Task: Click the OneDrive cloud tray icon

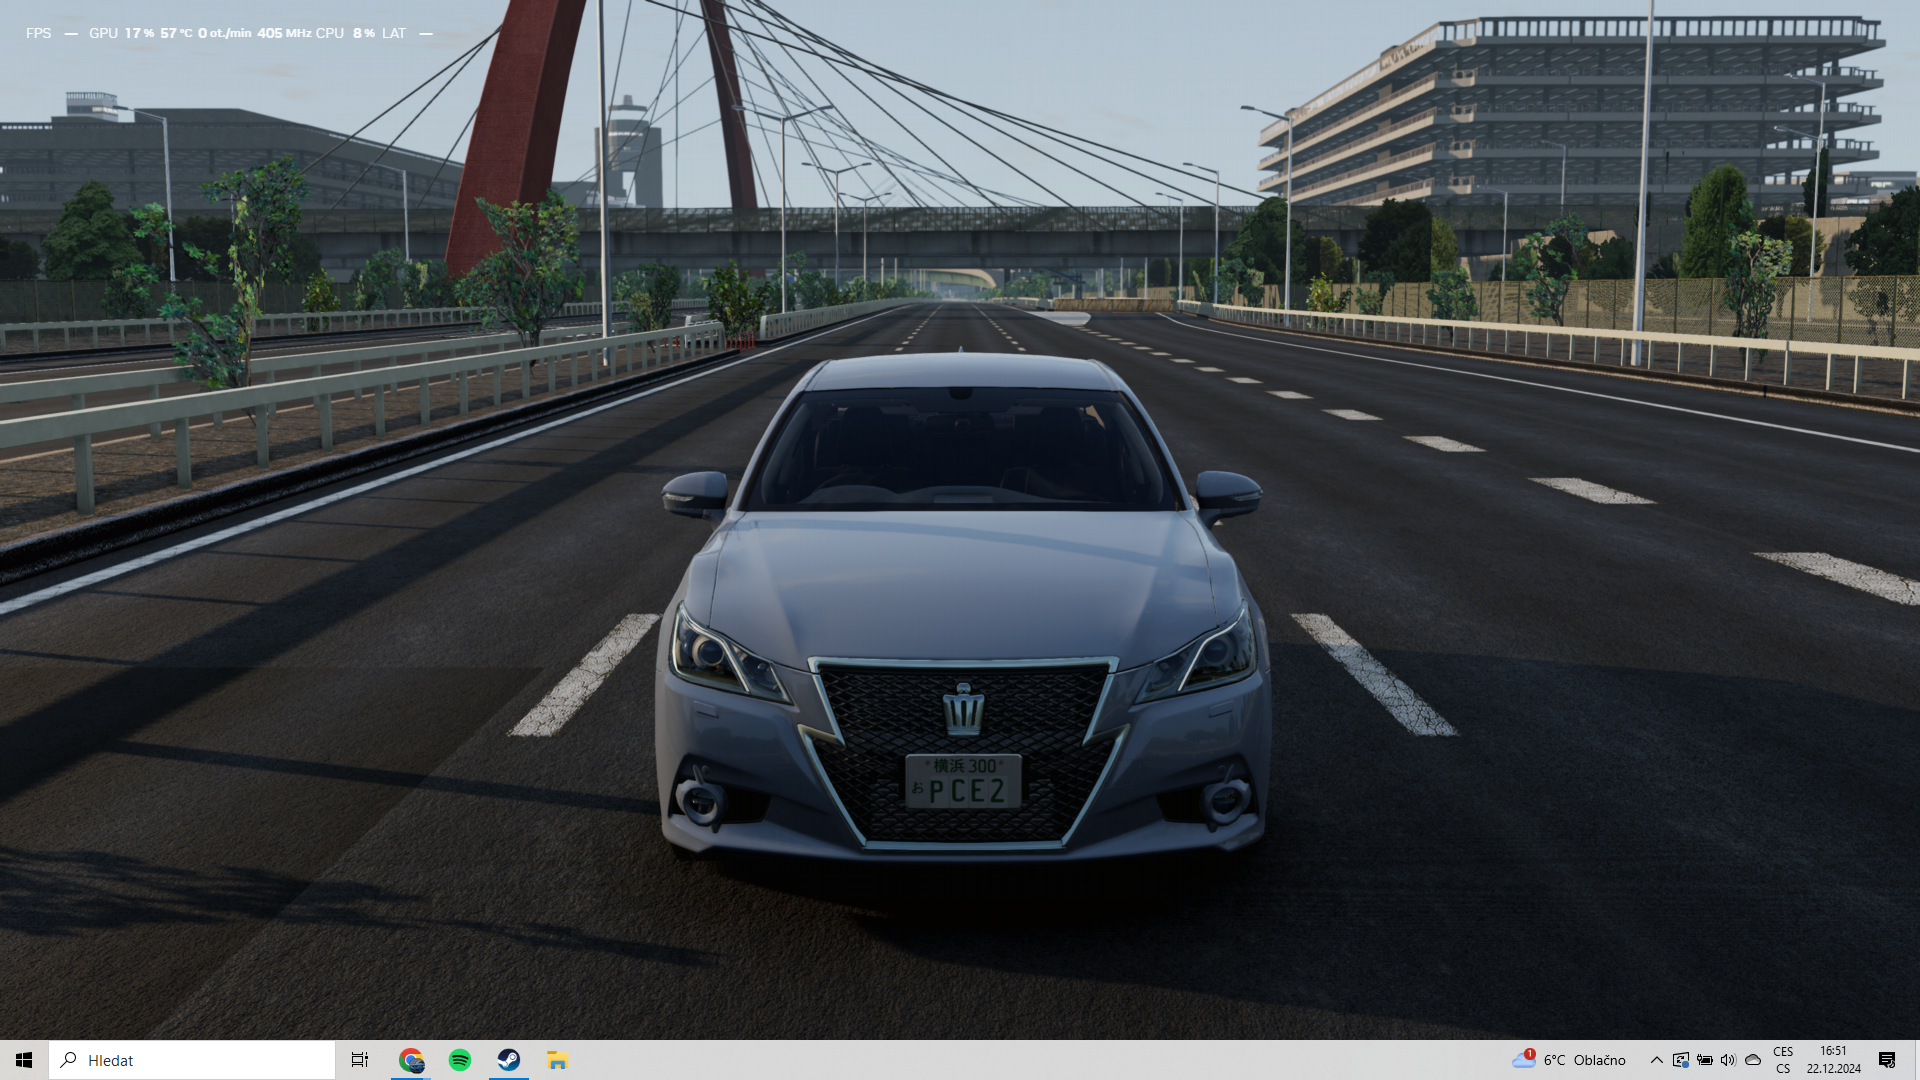Action: coord(1753,1060)
